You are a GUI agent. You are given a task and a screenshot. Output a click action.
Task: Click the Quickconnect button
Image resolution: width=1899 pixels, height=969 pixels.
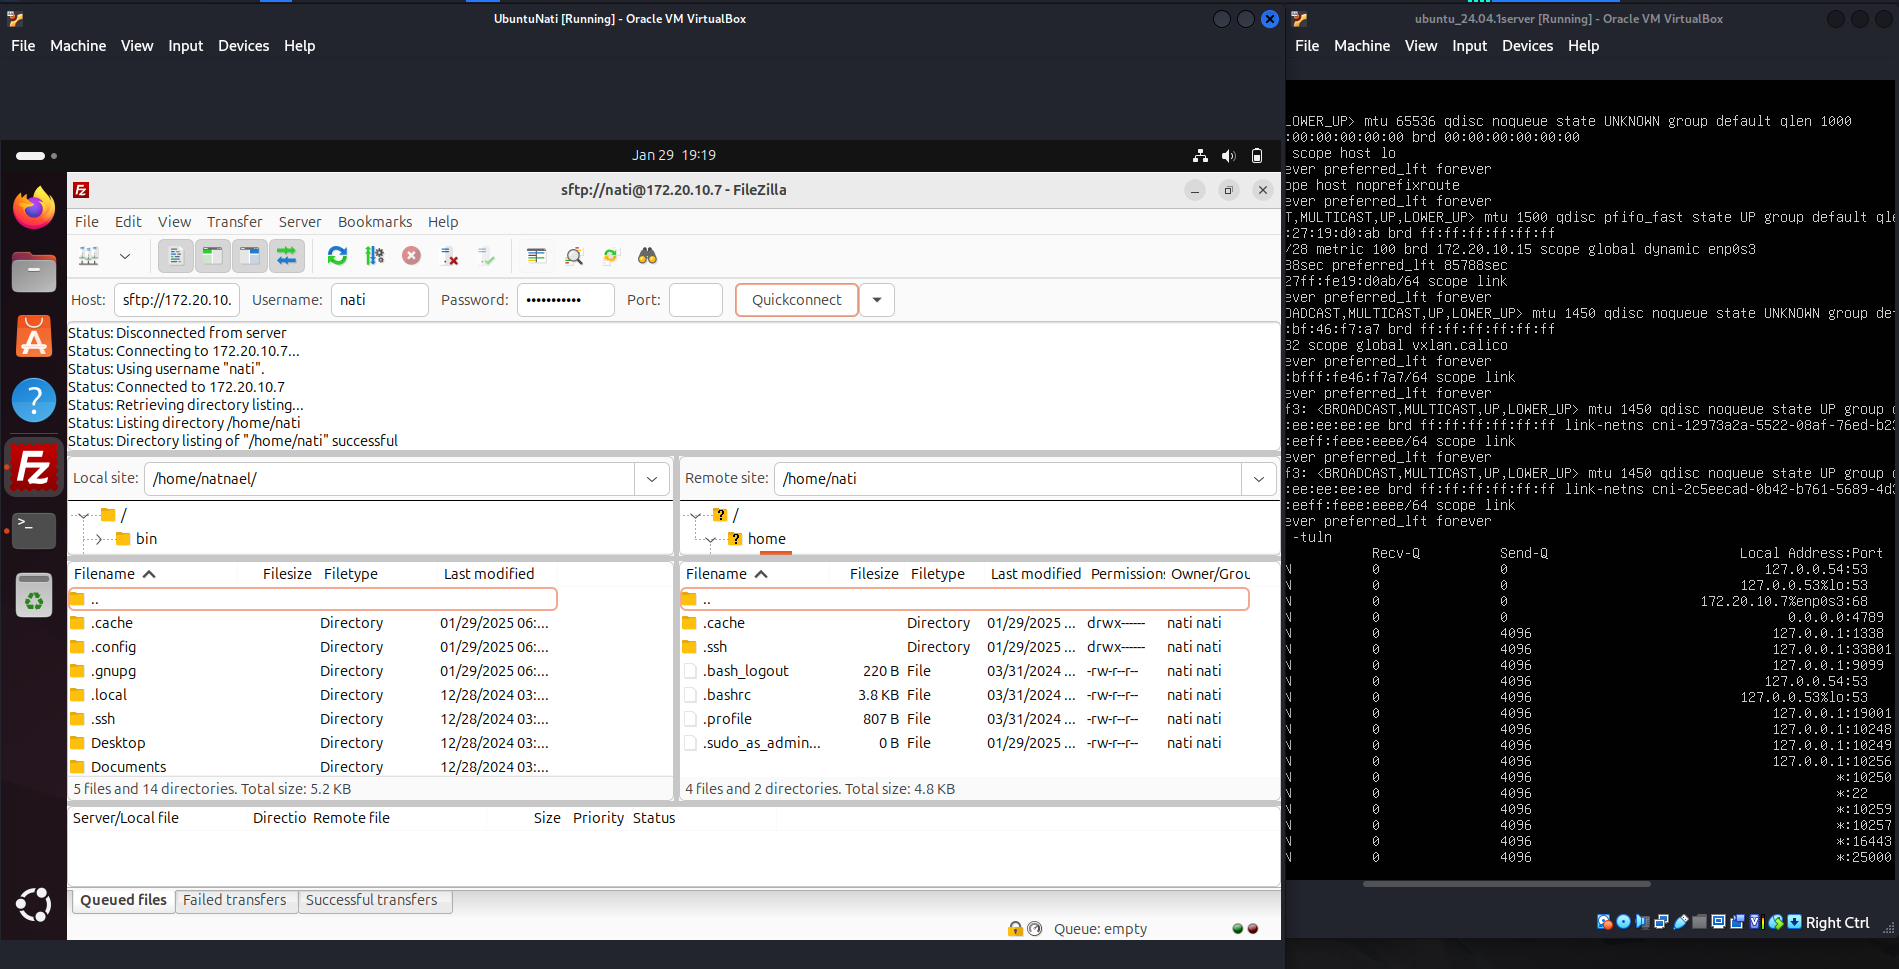tap(797, 300)
